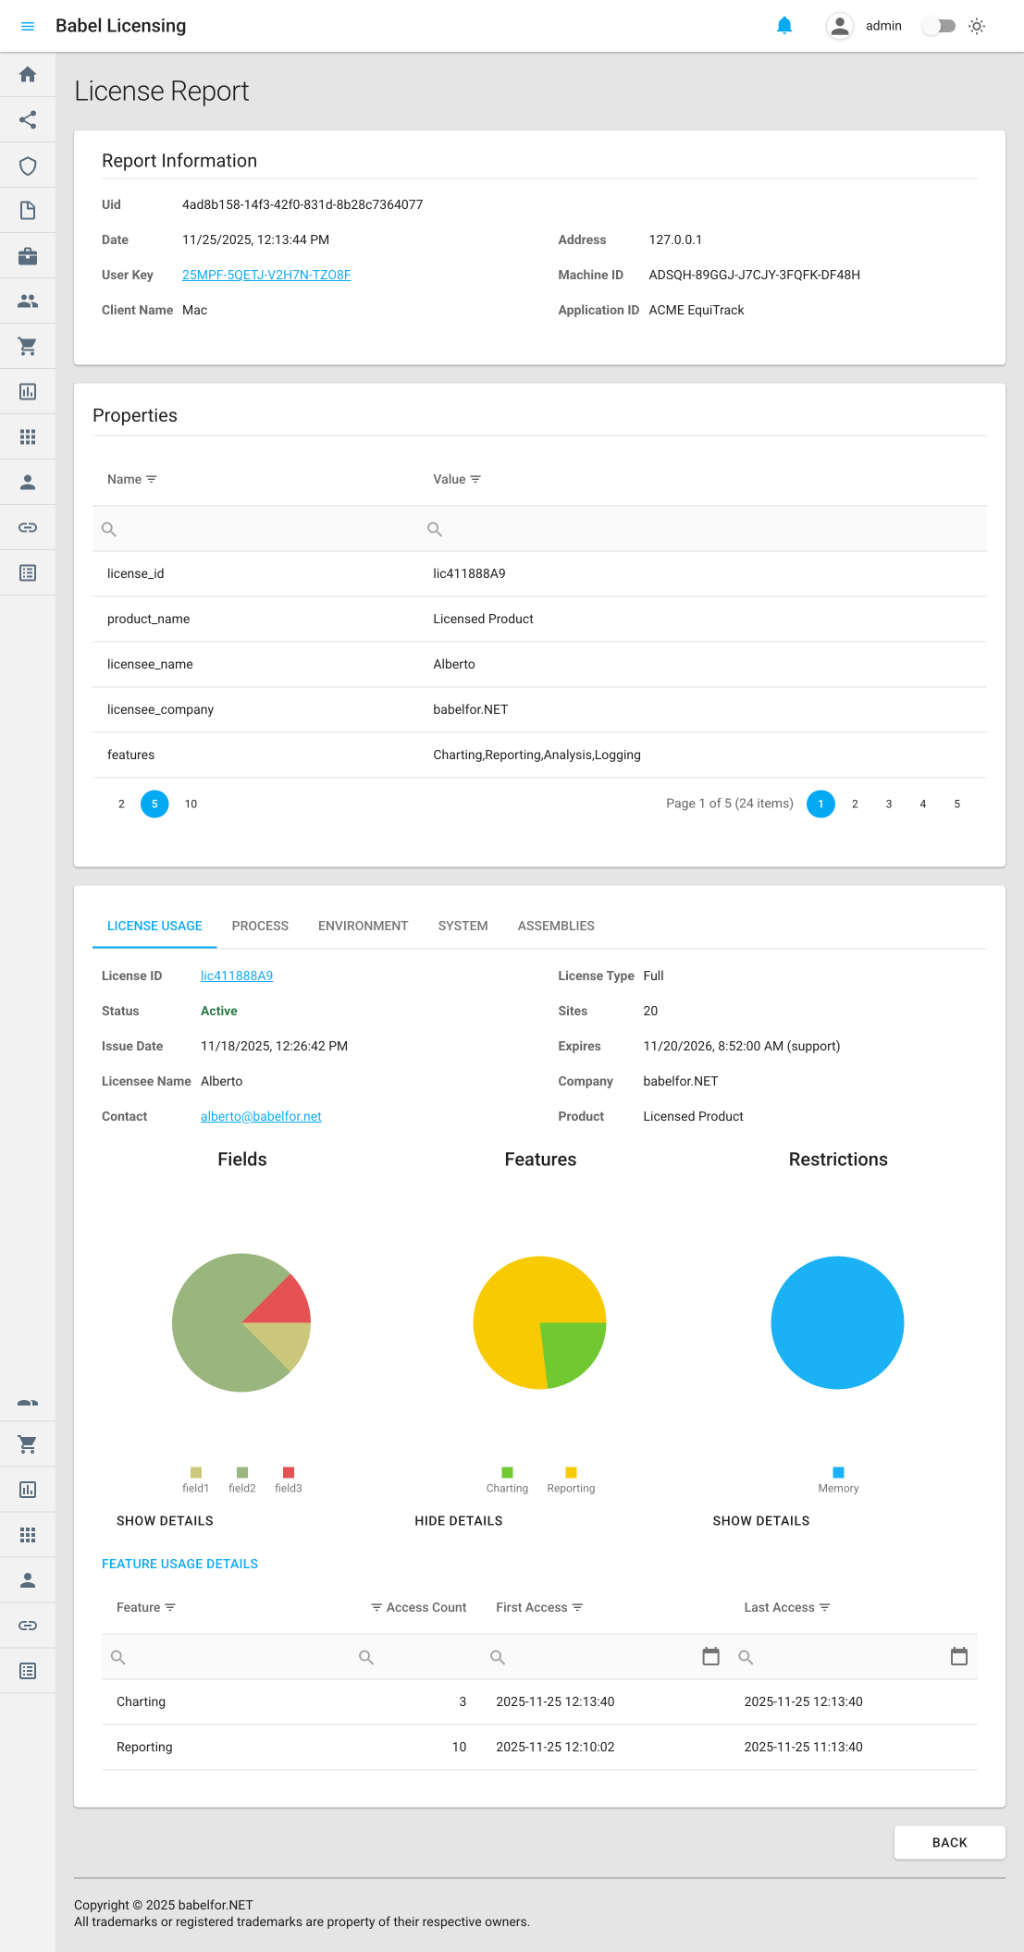The height and width of the screenshot is (1952, 1024).
Task: Toggle the Charting legend item
Action: click(x=507, y=1479)
